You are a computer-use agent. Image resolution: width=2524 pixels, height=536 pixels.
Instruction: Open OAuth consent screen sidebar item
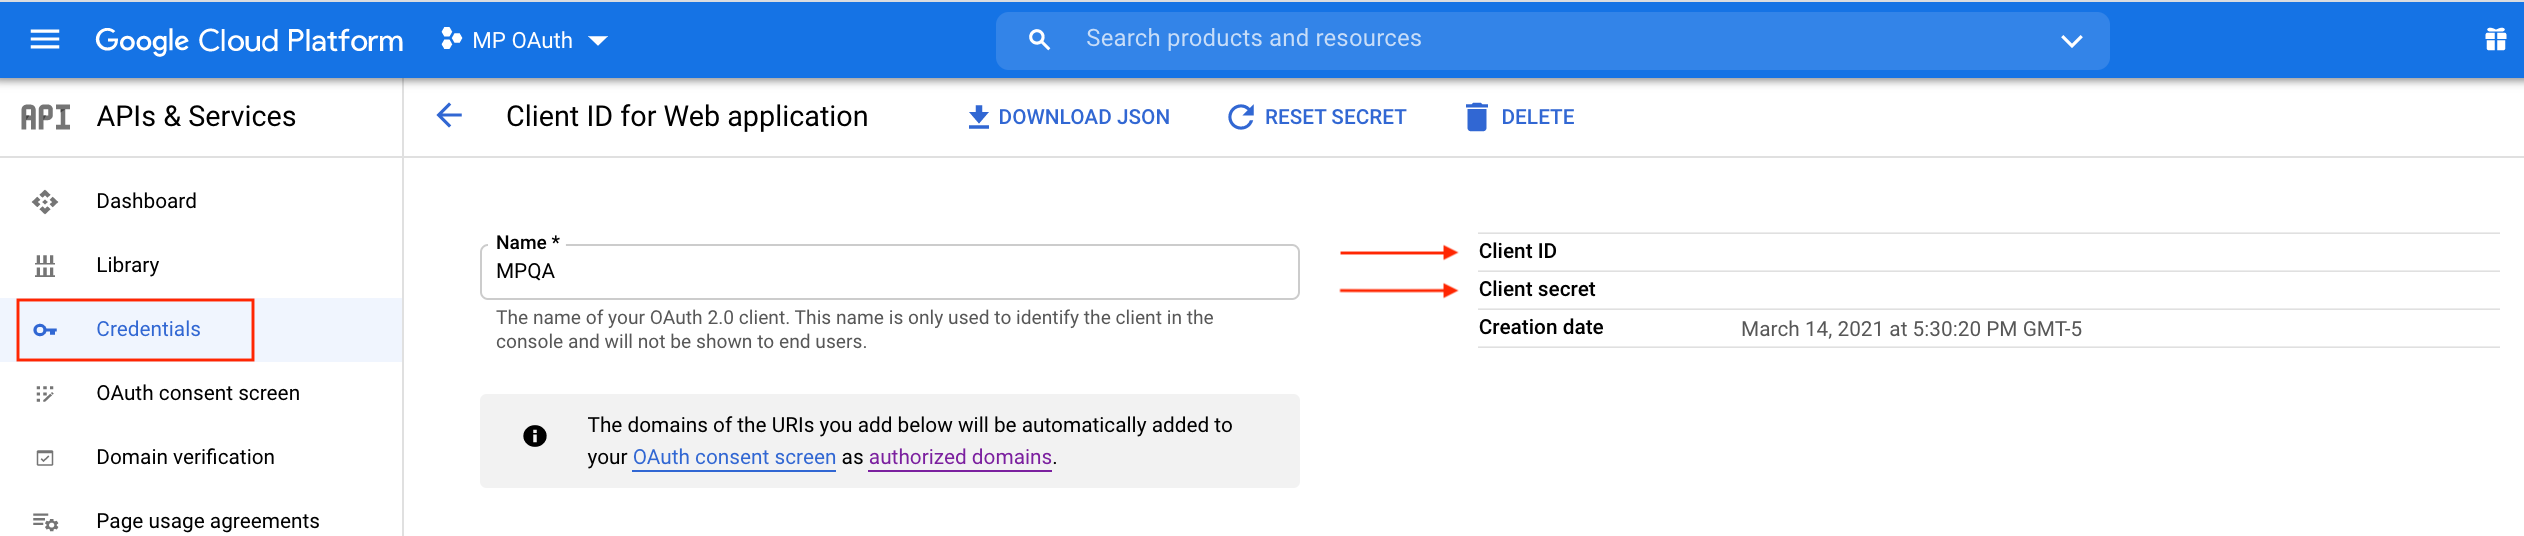click(x=201, y=394)
